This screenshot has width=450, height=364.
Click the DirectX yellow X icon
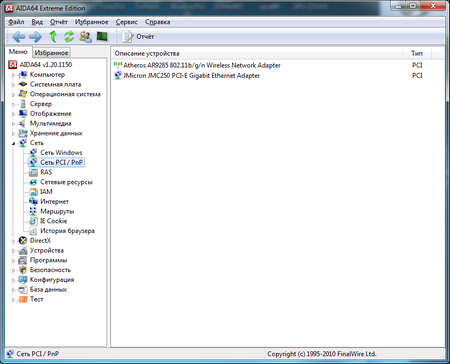click(23, 241)
